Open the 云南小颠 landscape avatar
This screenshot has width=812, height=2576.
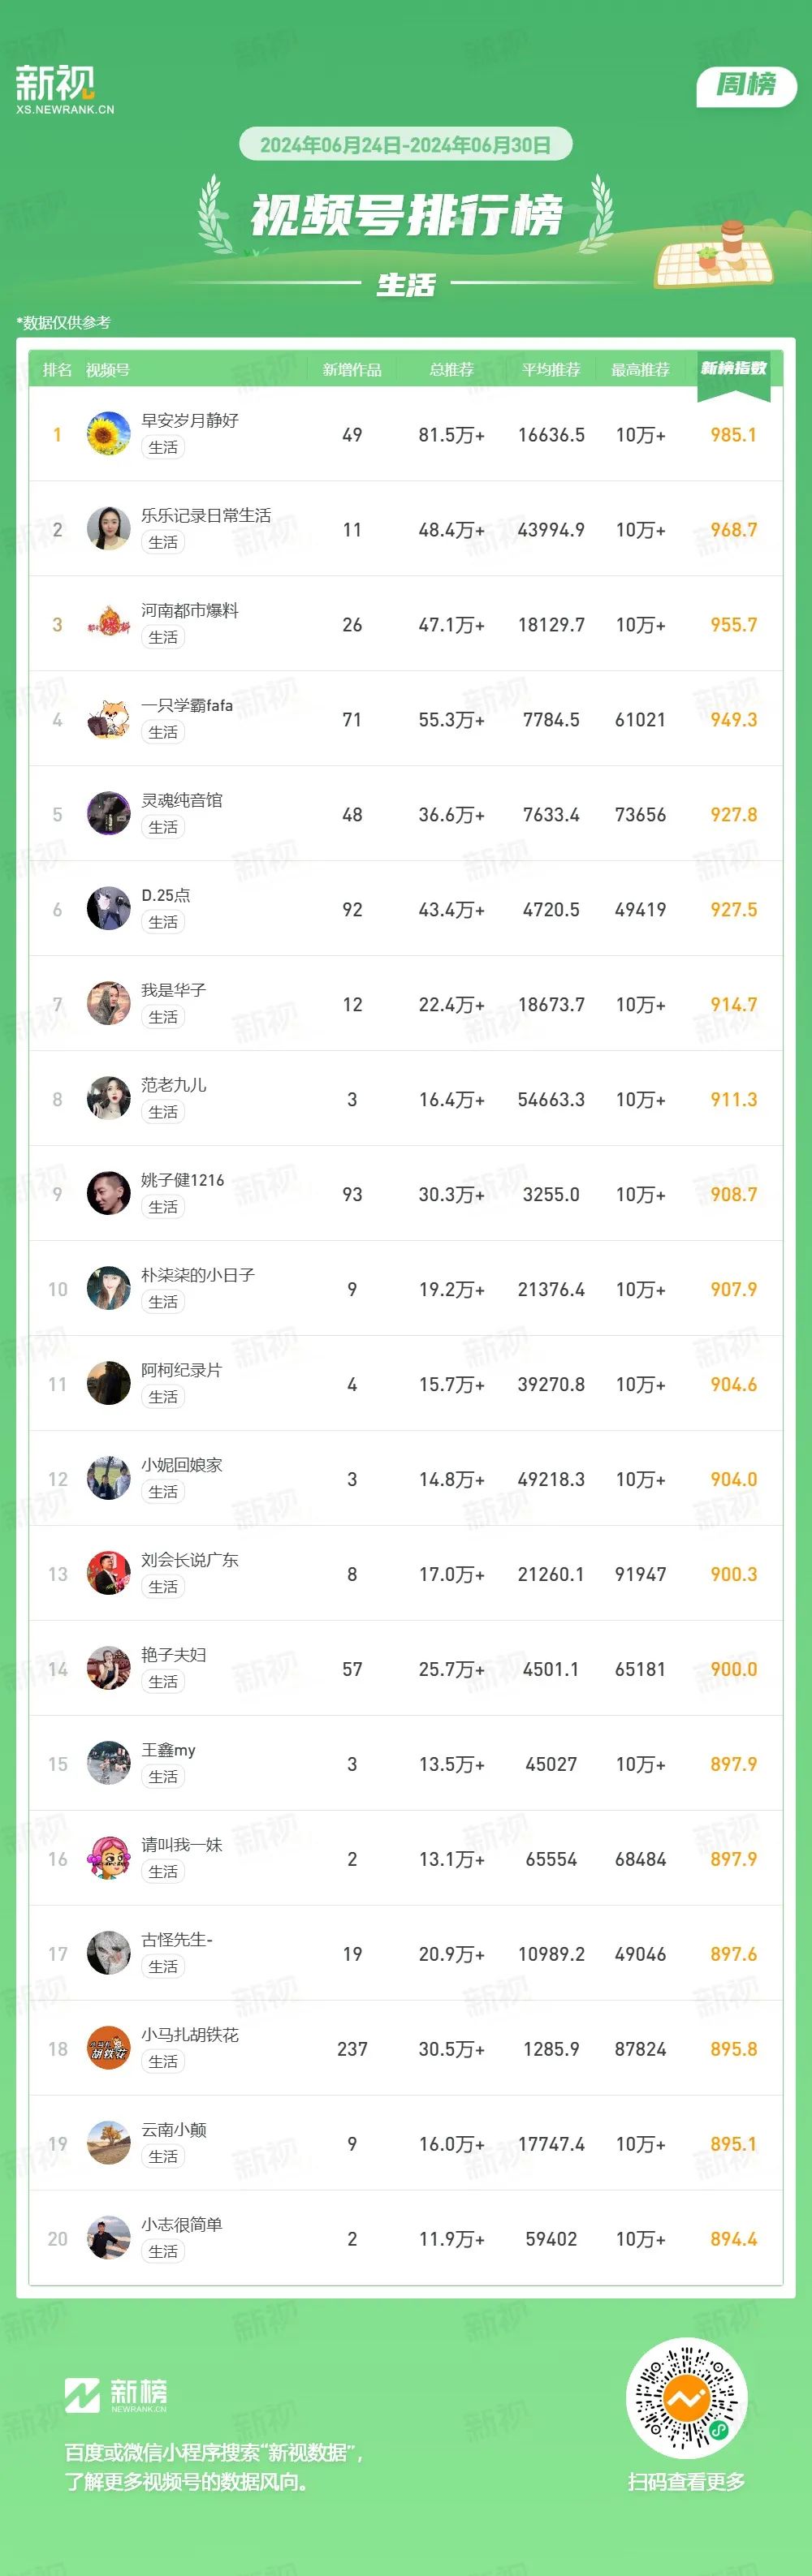109,2143
